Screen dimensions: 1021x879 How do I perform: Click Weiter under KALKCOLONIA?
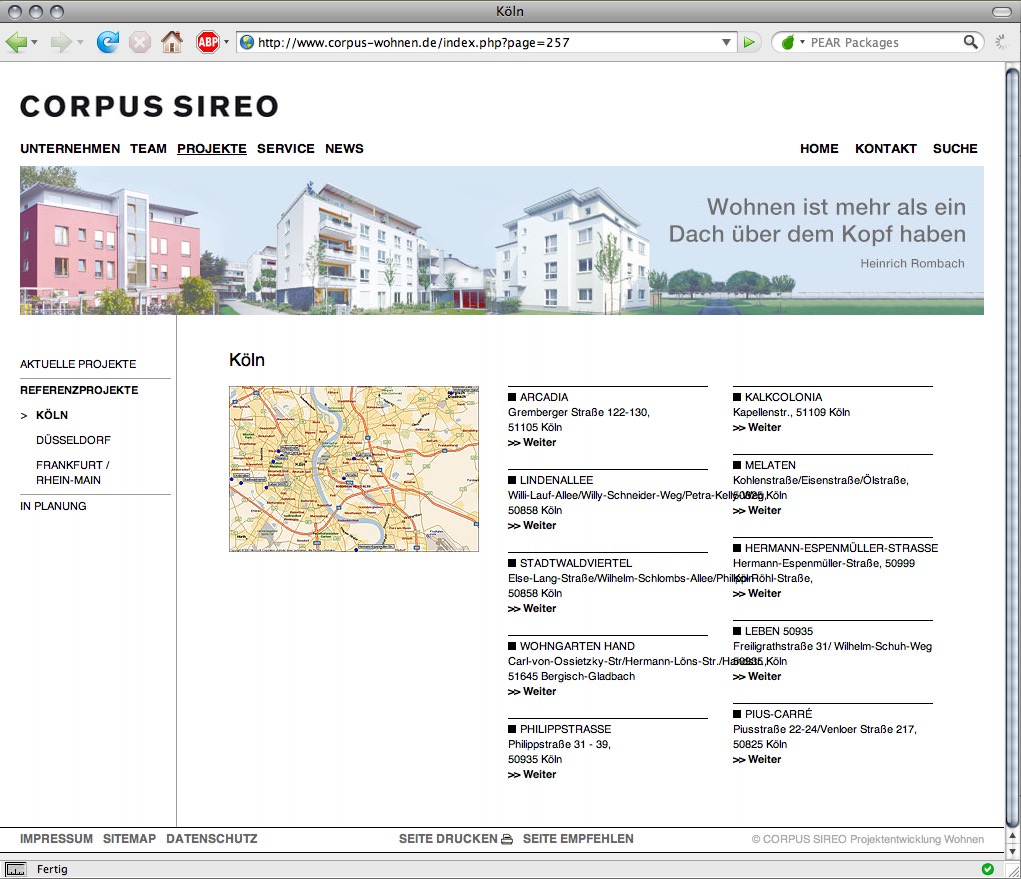click(757, 428)
